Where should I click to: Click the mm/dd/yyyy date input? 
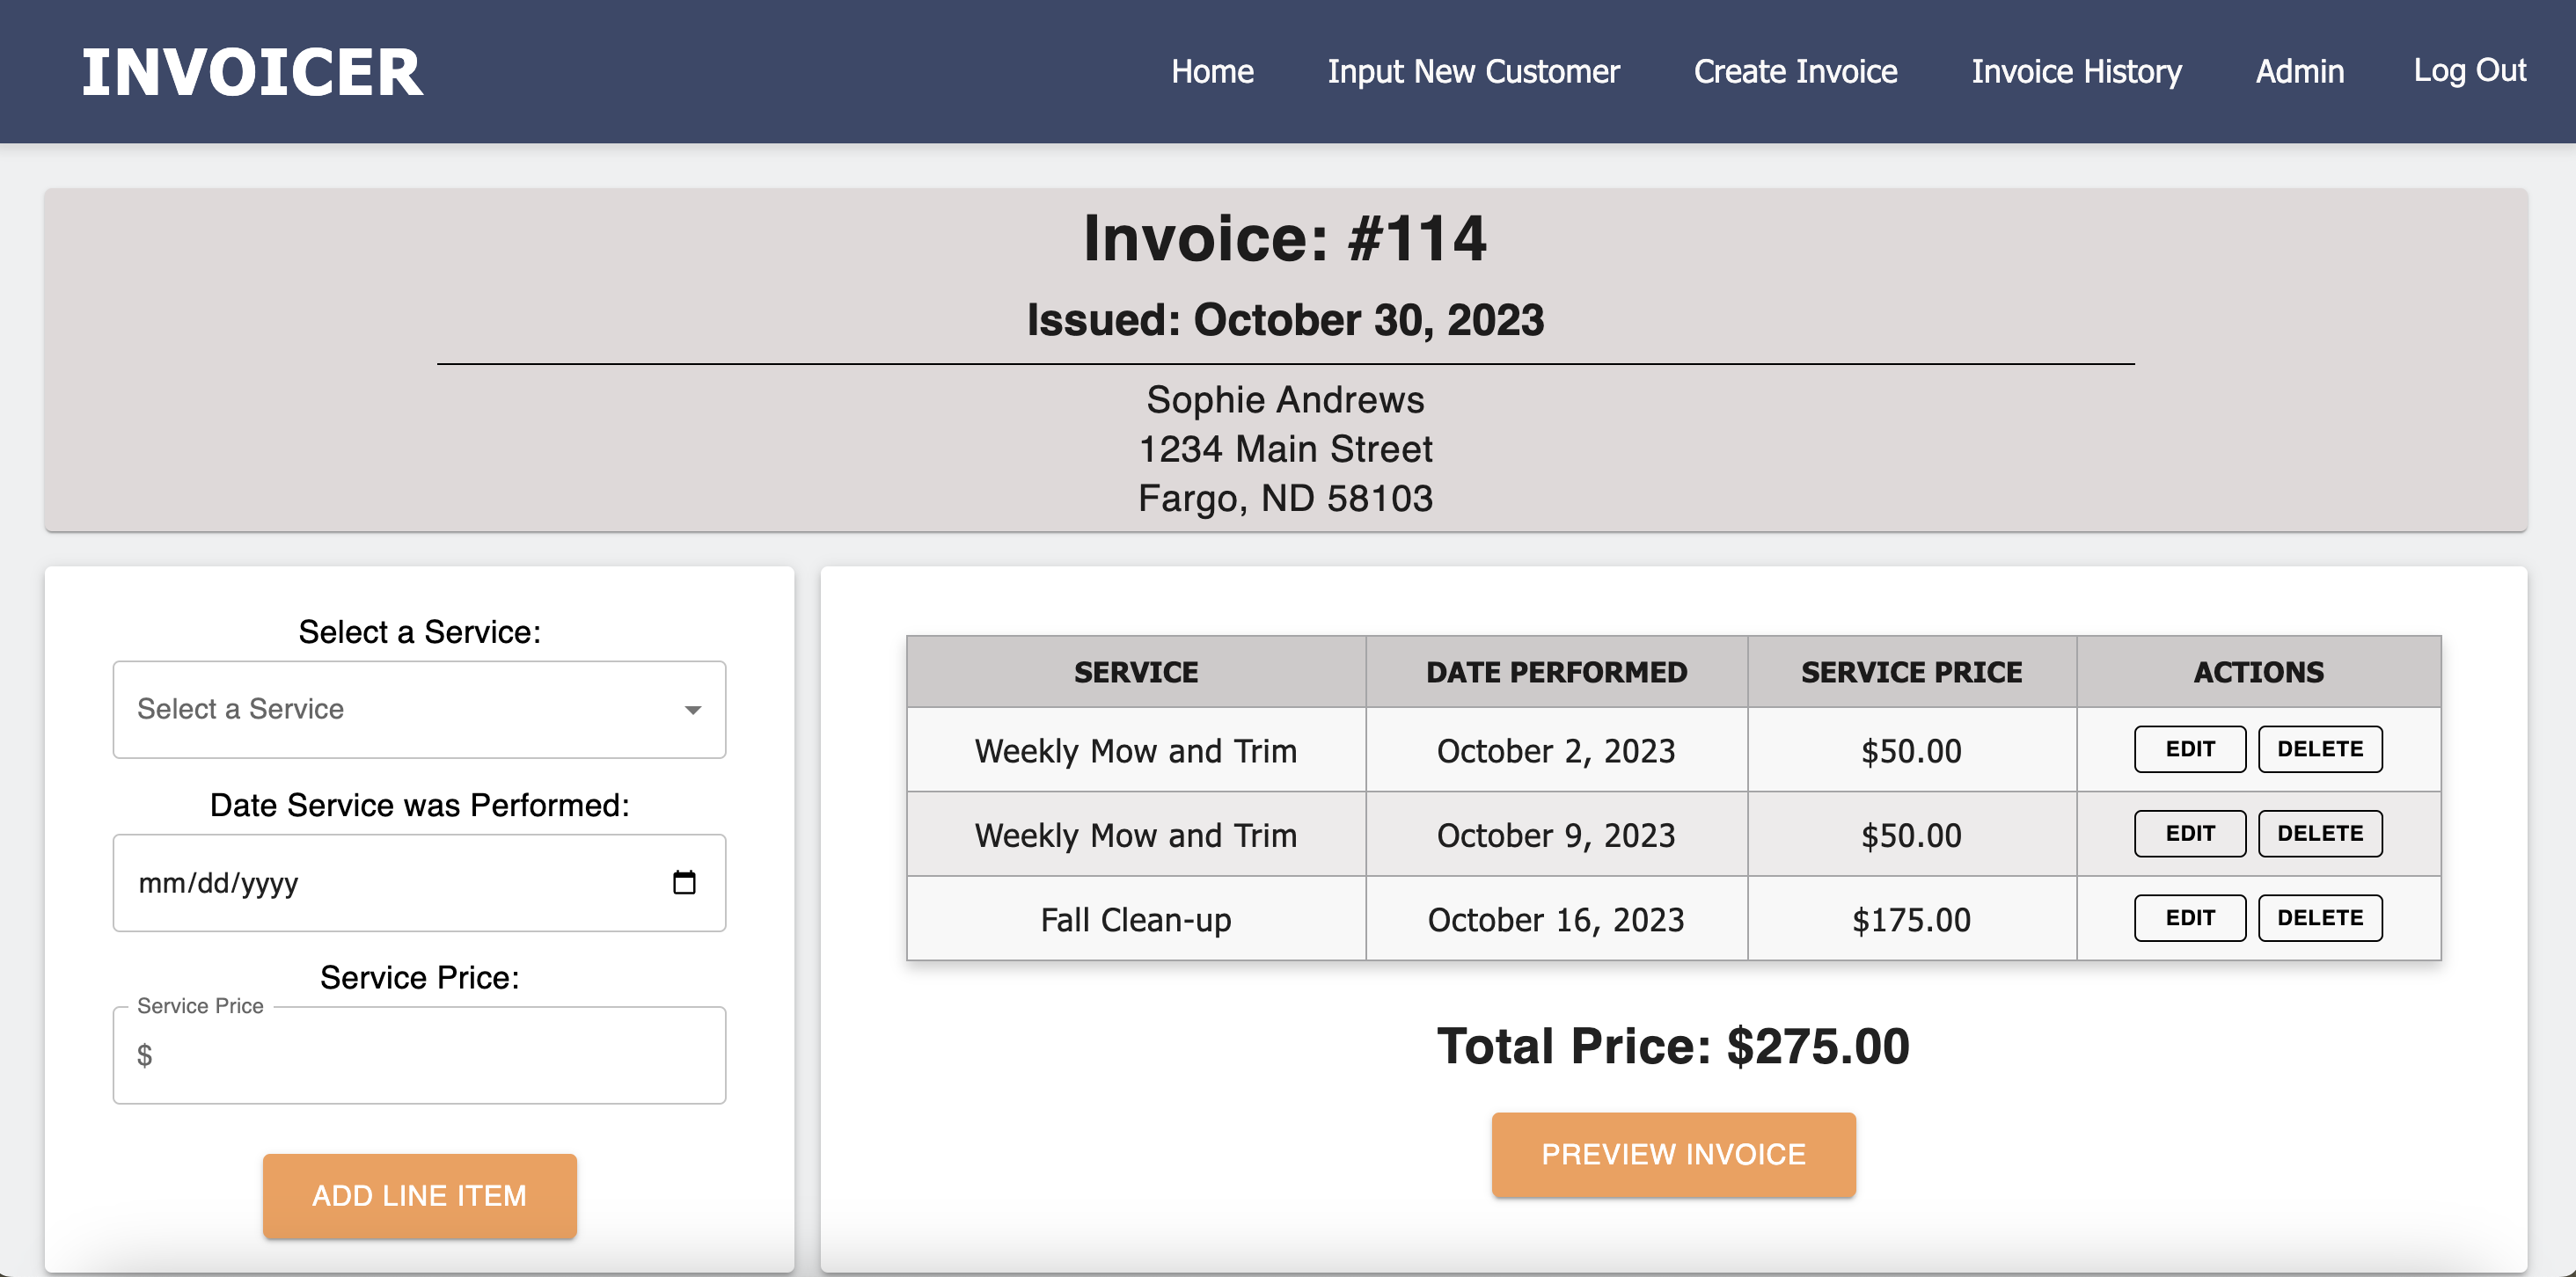[420, 883]
